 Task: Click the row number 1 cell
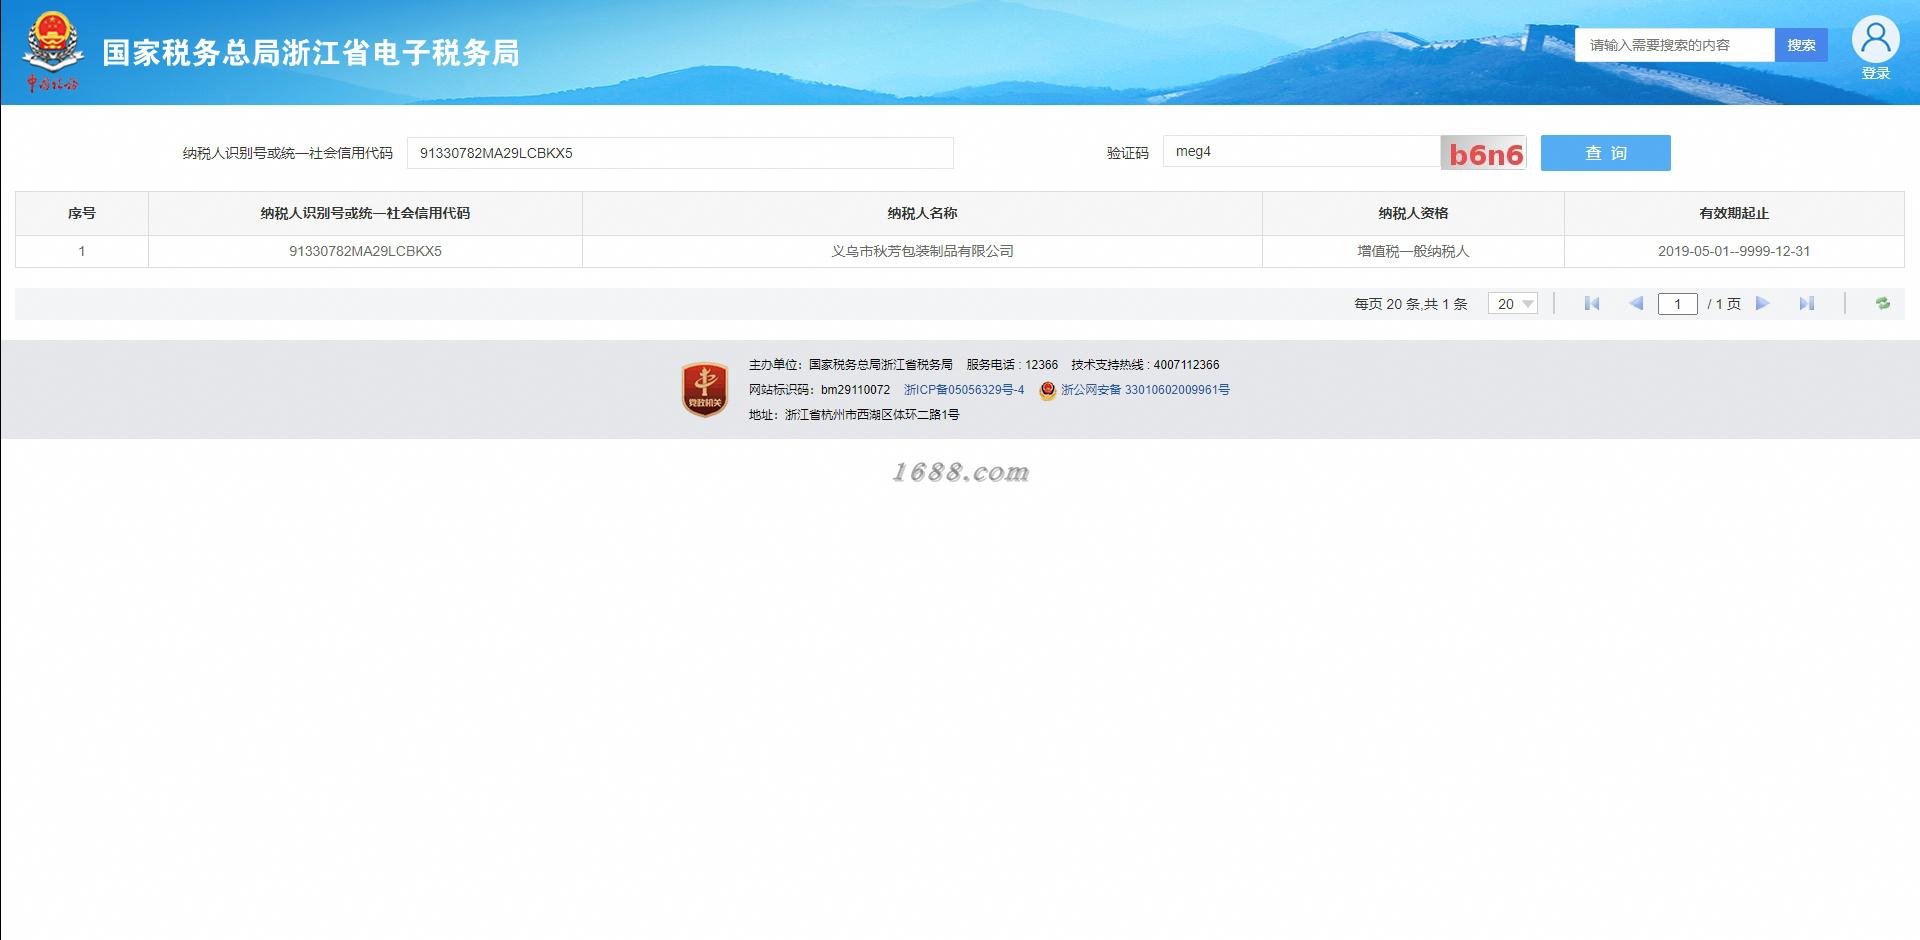point(82,251)
